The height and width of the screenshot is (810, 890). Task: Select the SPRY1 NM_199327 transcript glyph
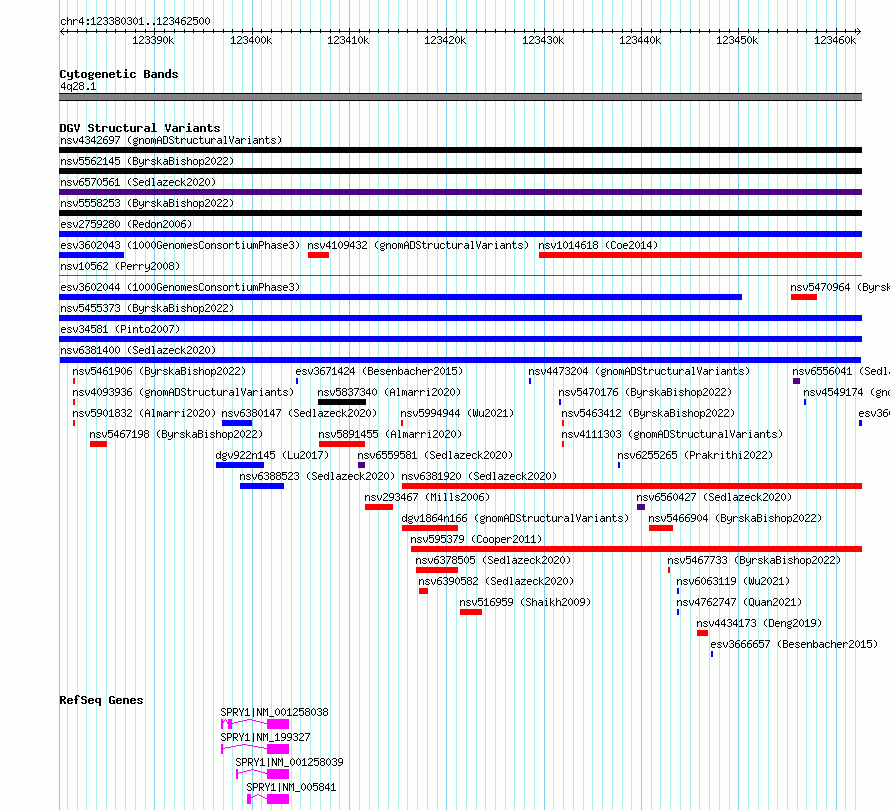coord(255,749)
